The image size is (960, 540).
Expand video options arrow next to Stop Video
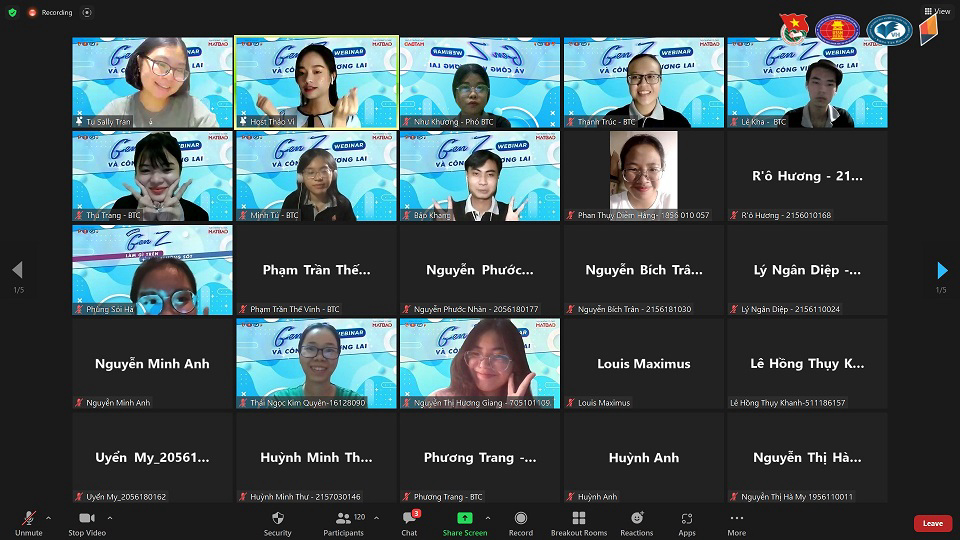pyautogui.click(x=110, y=518)
